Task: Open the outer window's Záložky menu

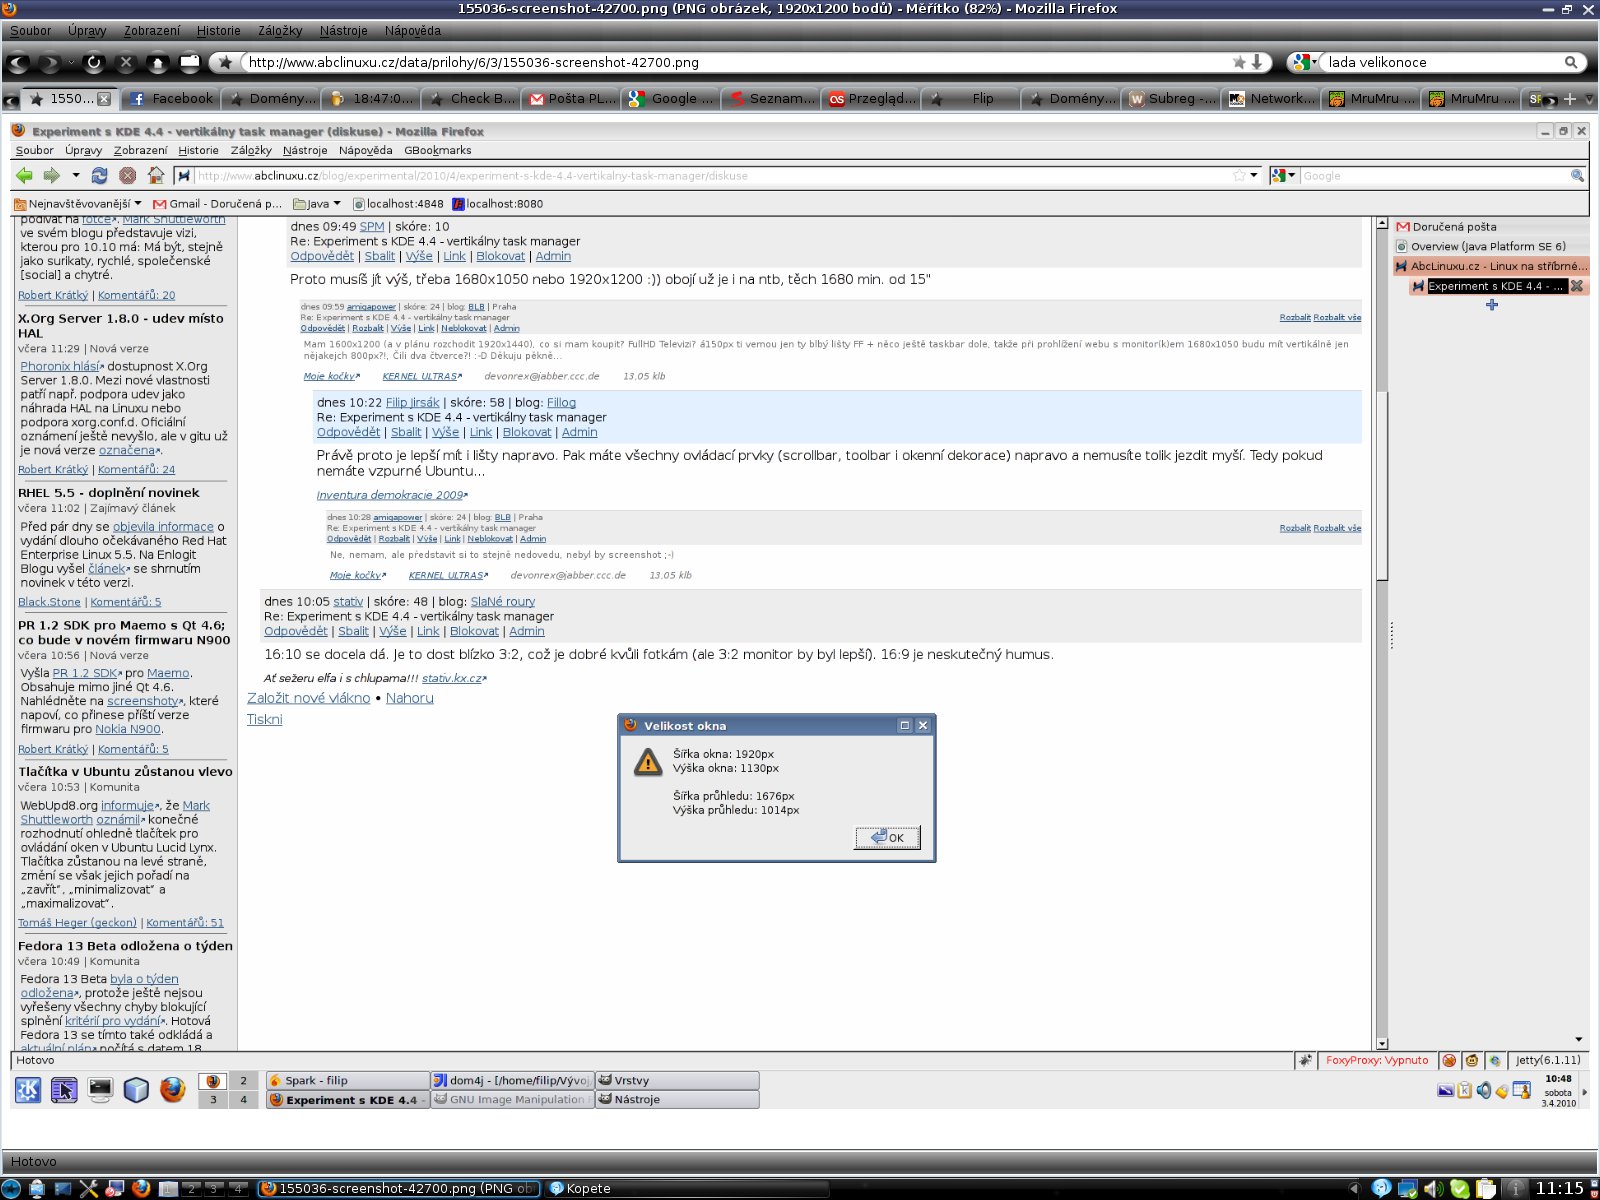Action: pyautogui.click(x=280, y=31)
